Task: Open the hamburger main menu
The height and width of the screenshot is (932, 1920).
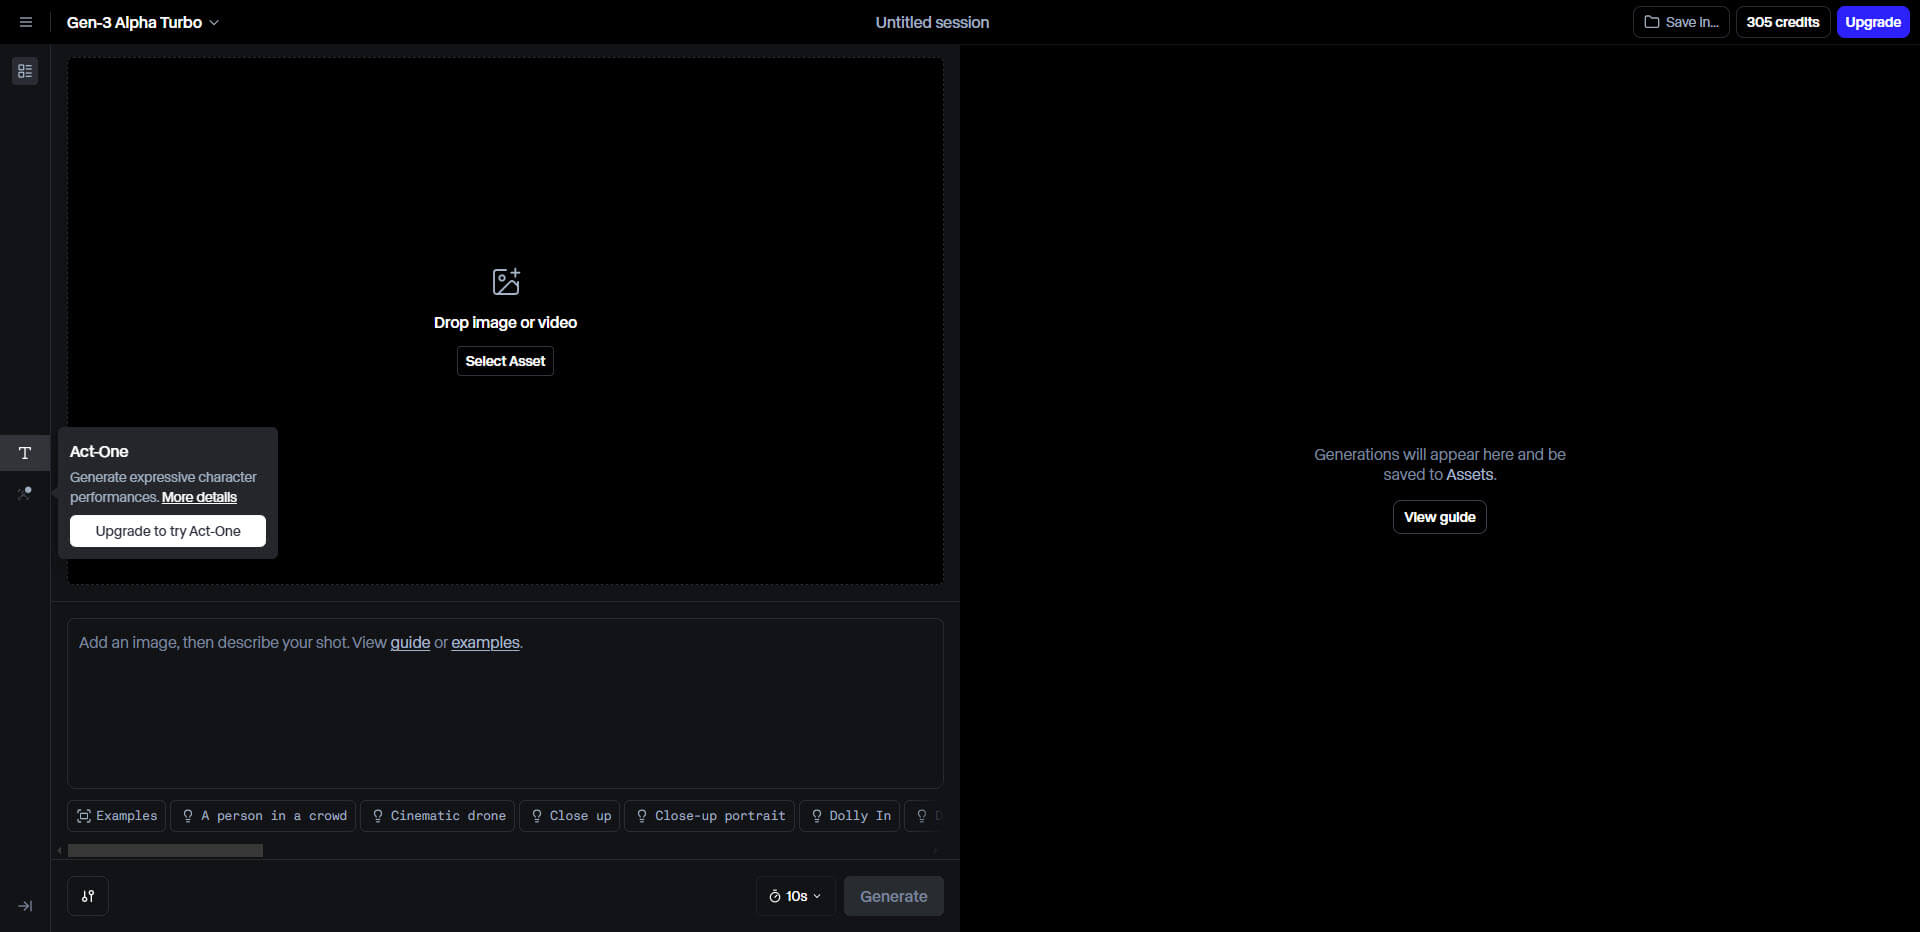Action: [x=26, y=22]
